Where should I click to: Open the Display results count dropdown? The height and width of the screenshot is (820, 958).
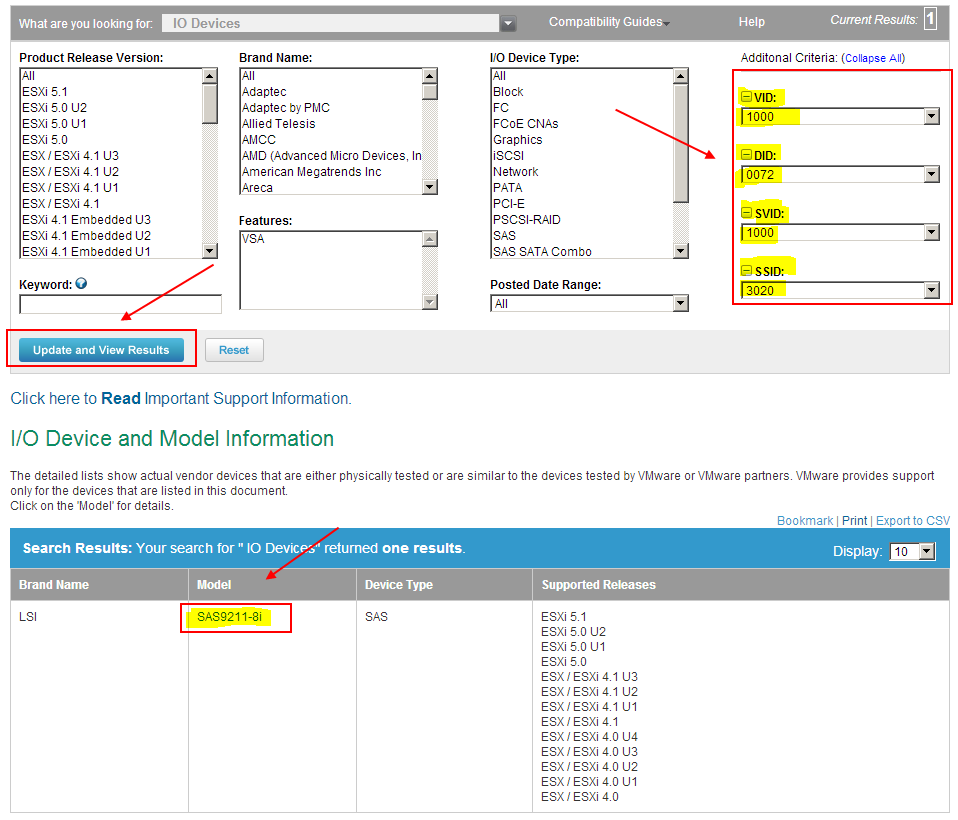927,551
